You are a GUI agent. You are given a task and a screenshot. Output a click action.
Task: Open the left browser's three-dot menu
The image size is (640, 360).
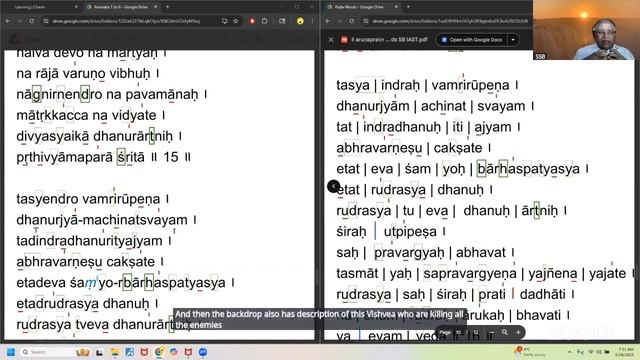(312, 21)
